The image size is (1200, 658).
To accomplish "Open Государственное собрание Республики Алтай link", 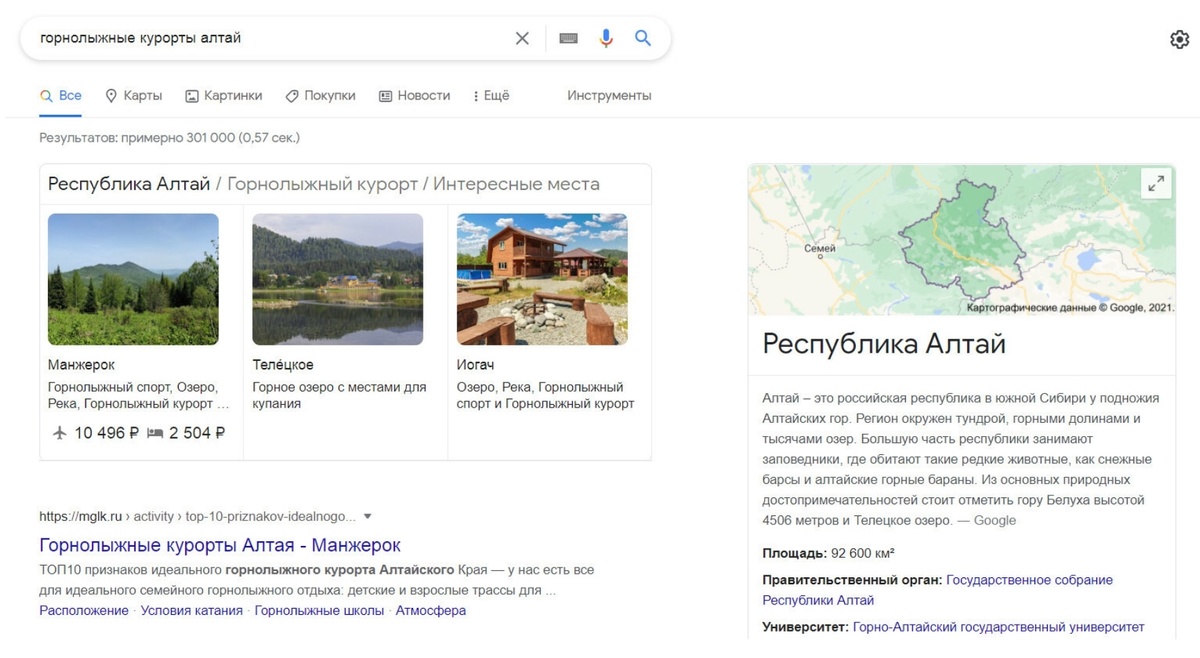I will pos(937,590).
